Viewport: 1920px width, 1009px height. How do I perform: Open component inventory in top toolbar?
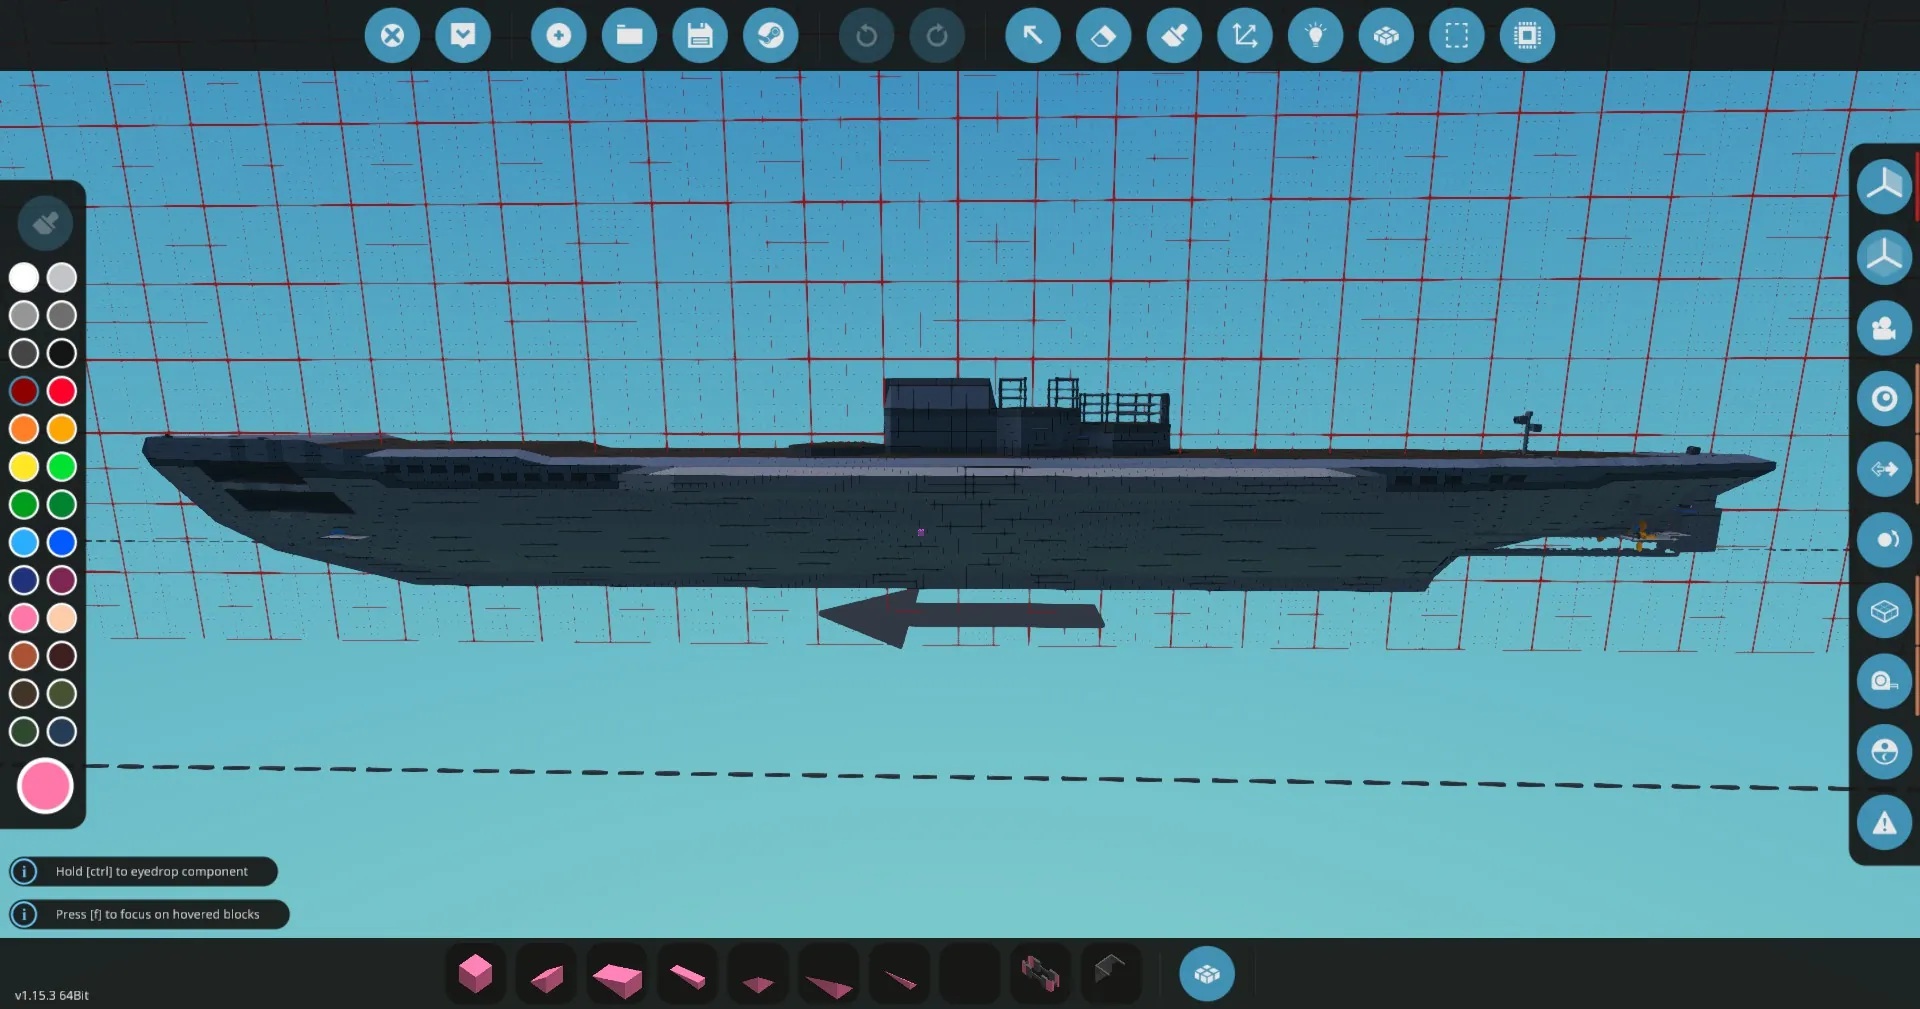point(1386,36)
